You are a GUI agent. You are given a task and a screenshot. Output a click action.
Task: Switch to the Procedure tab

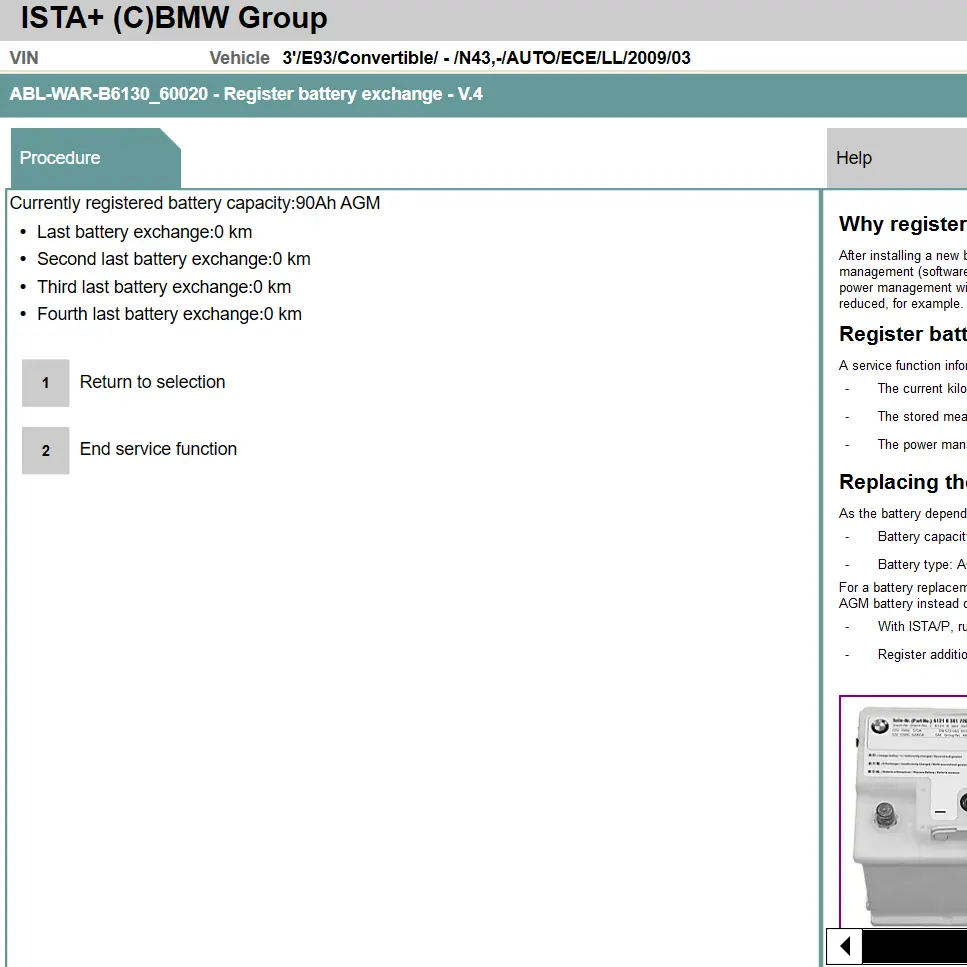point(61,158)
